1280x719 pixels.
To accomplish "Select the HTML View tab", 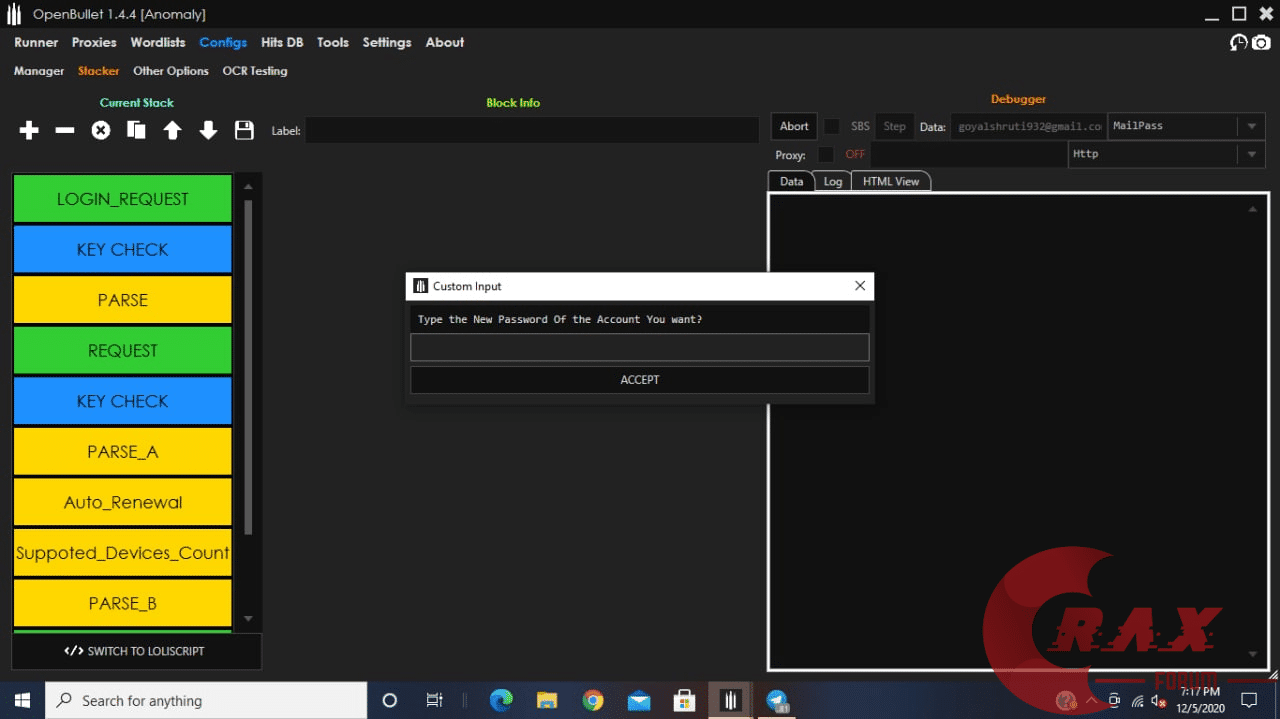I will (891, 181).
